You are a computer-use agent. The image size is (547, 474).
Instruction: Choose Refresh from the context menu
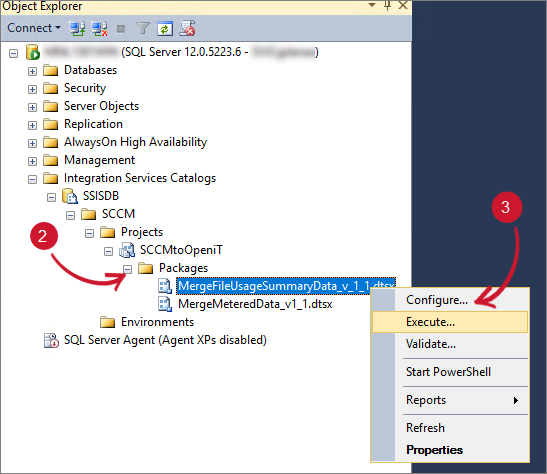pyautogui.click(x=450, y=428)
